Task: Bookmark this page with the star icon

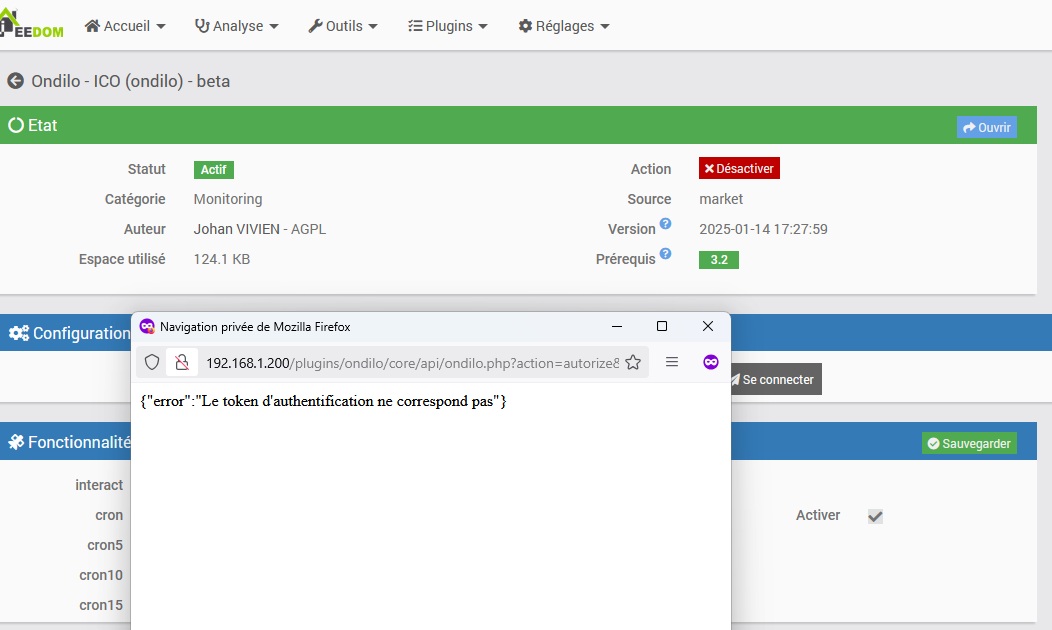Action: pyautogui.click(x=633, y=362)
